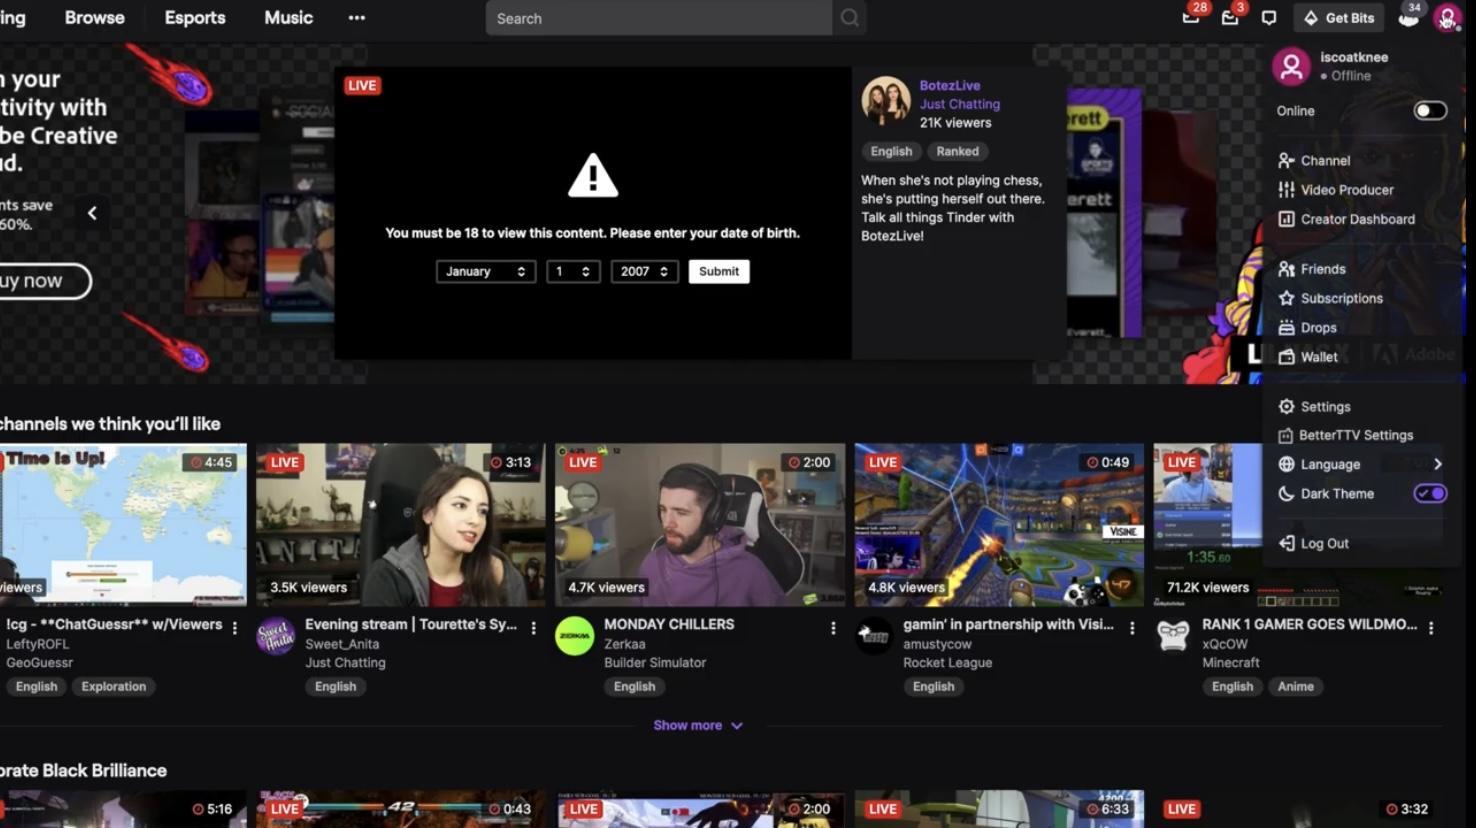Click the Rocket League category link
Screen dimensions: 1476x828
[x=947, y=662]
